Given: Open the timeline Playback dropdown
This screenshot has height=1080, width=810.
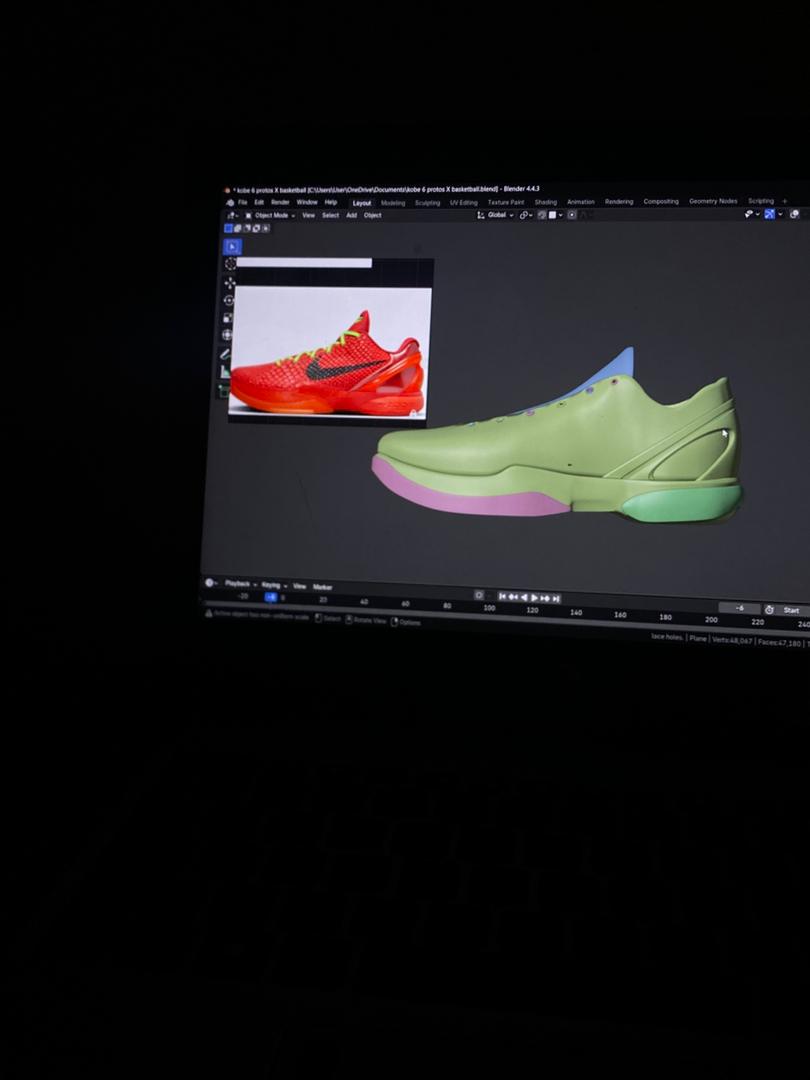Looking at the screenshot, I should tap(241, 584).
